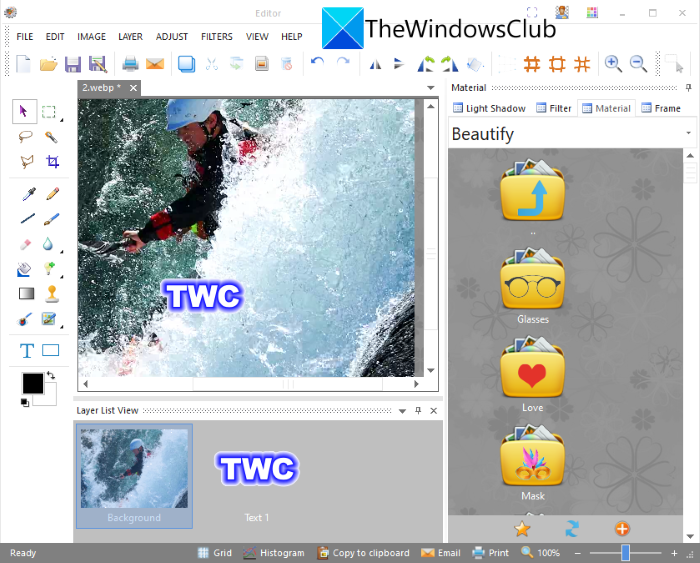Select the crop tool

tap(53, 161)
